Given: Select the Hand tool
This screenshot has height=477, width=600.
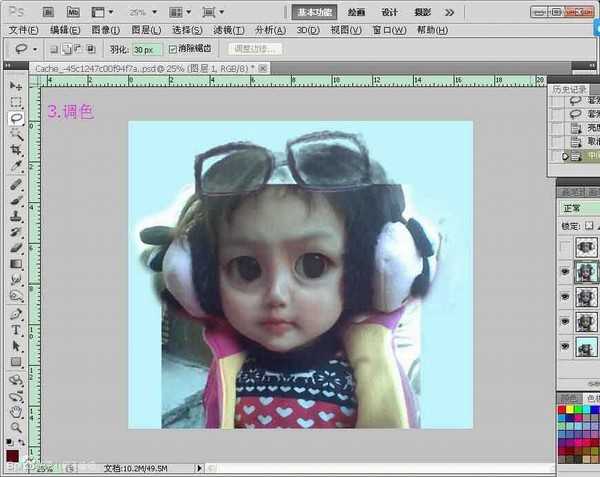Looking at the screenshot, I should click(x=16, y=411).
